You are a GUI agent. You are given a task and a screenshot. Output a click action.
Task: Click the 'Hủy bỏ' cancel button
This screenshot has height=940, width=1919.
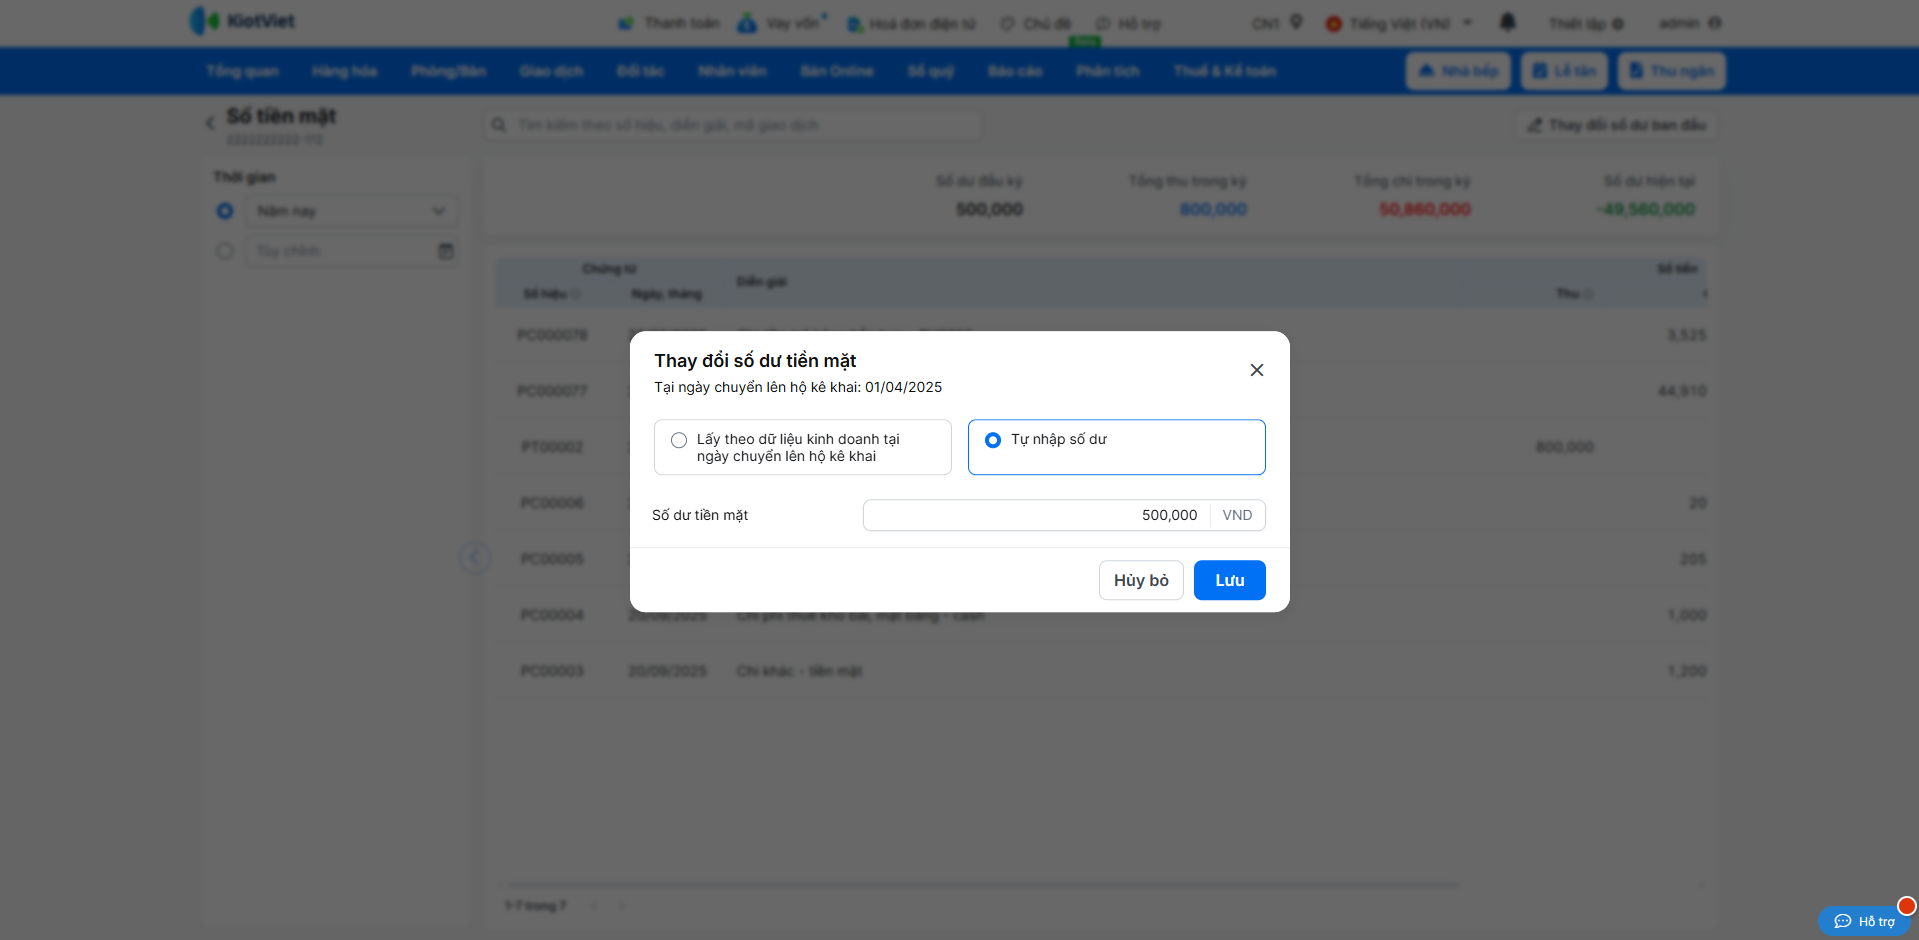click(x=1141, y=580)
